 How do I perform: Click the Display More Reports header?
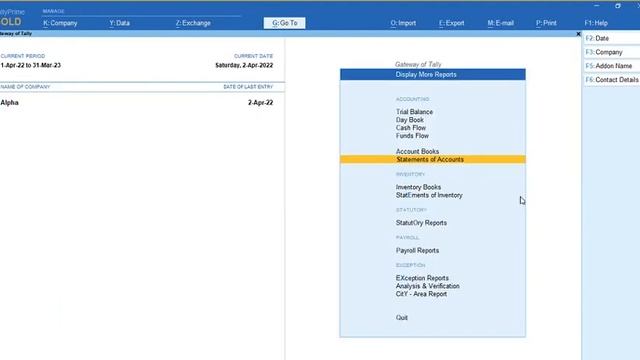pyautogui.click(x=433, y=74)
